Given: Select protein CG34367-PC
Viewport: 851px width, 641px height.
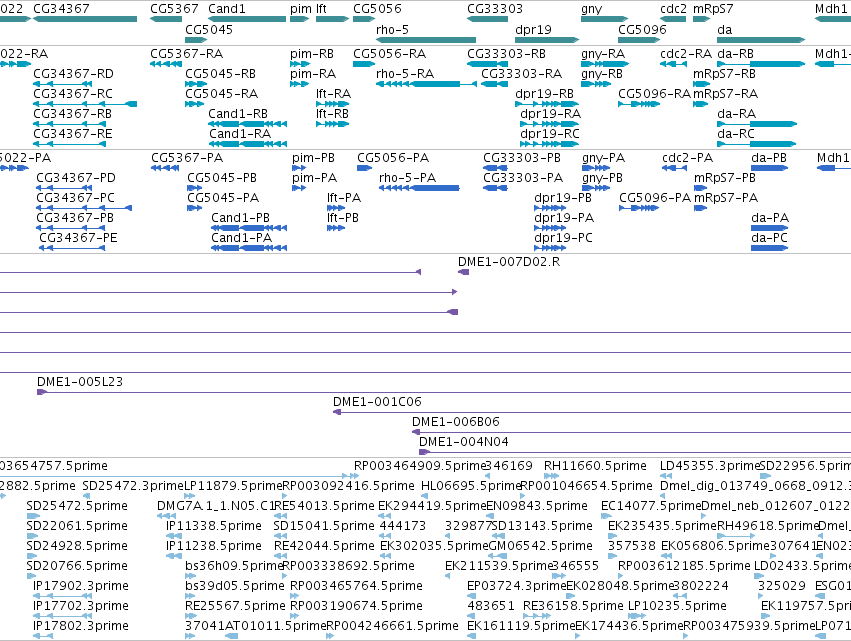Looking at the screenshot, I should point(84,208).
